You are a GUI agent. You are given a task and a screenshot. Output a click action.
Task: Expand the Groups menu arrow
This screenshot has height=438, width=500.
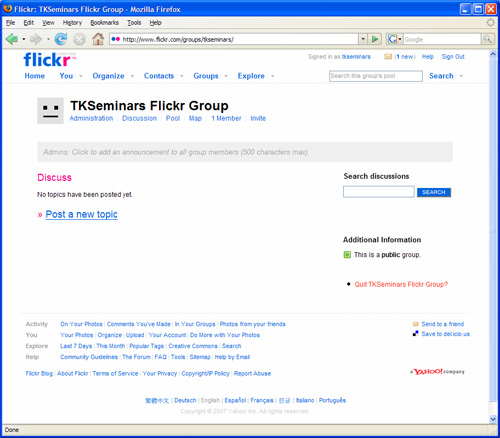click(226, 76)
